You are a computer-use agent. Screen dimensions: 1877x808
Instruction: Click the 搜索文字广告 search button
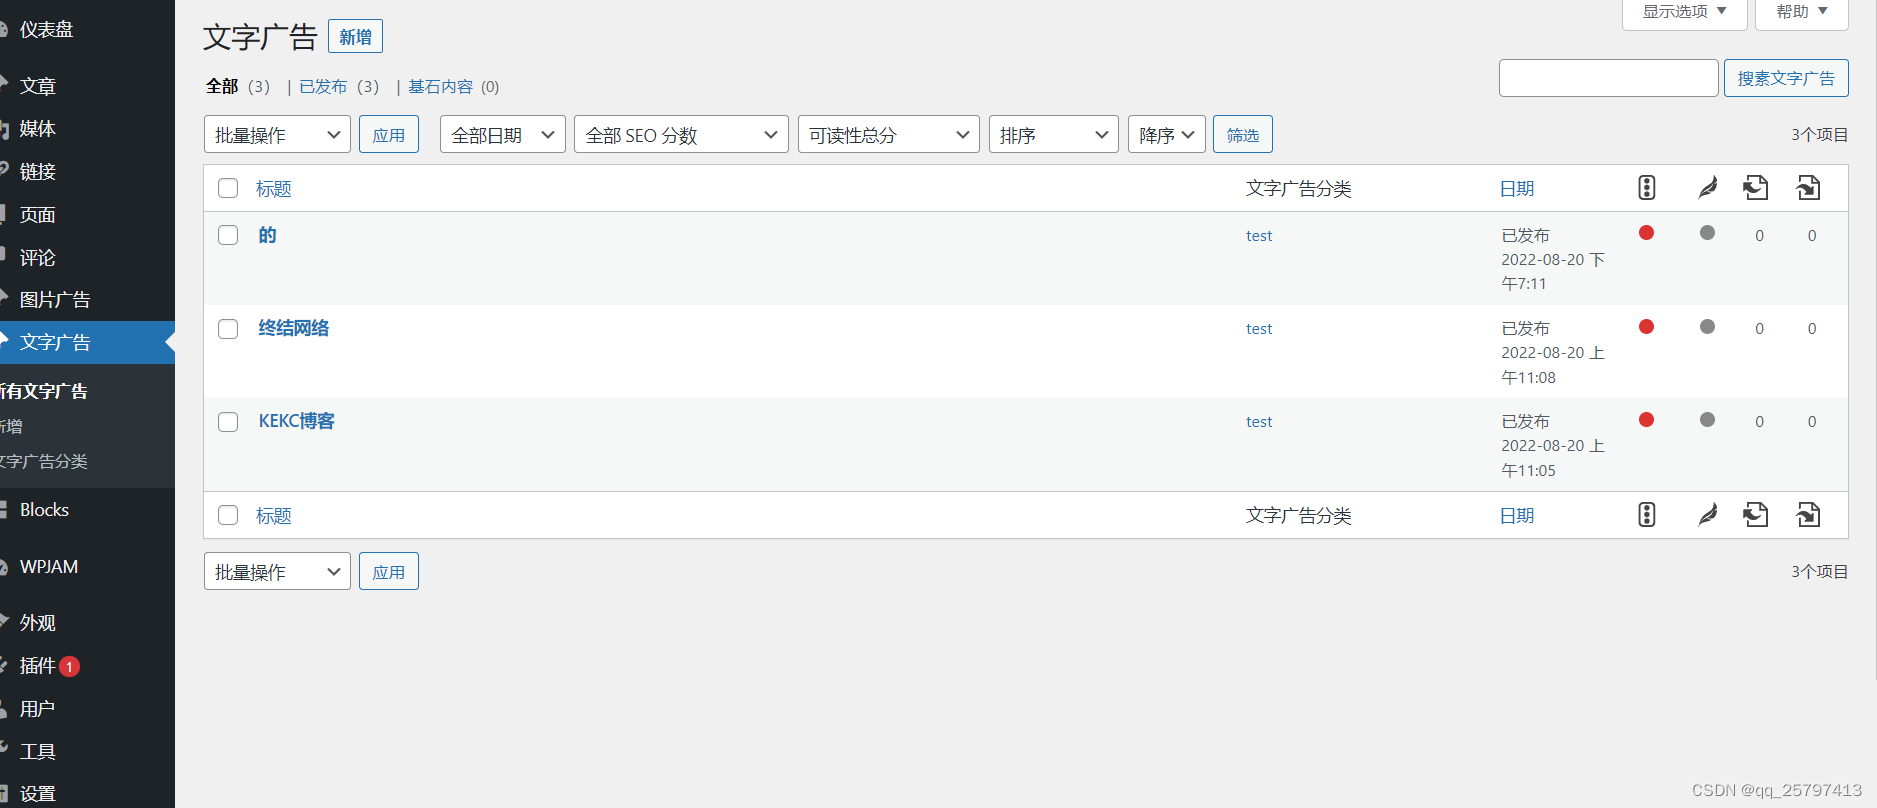point(1786,78)
